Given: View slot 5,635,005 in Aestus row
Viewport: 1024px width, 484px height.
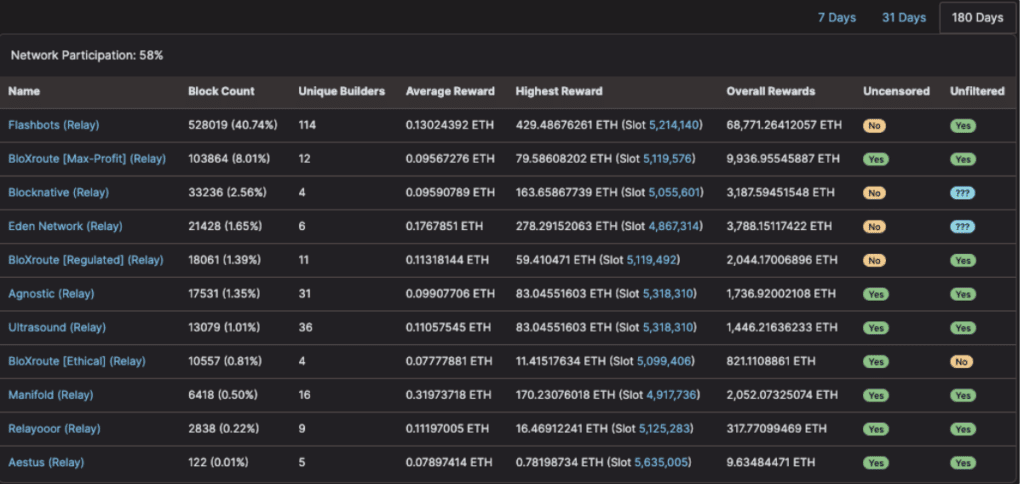Looking at the screenshot, I should (662, 462).
